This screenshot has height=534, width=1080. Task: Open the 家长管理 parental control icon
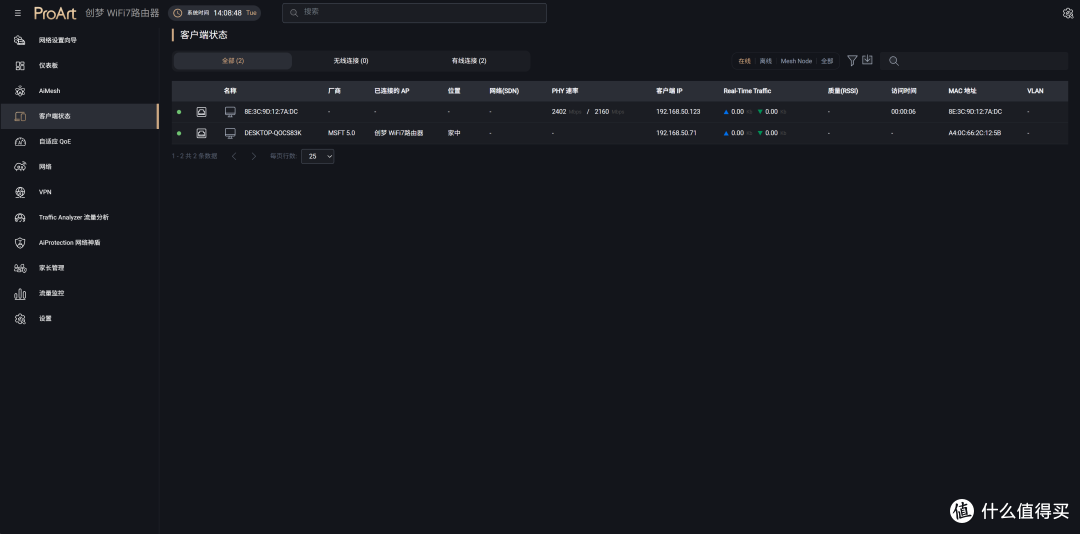point(20,268)
